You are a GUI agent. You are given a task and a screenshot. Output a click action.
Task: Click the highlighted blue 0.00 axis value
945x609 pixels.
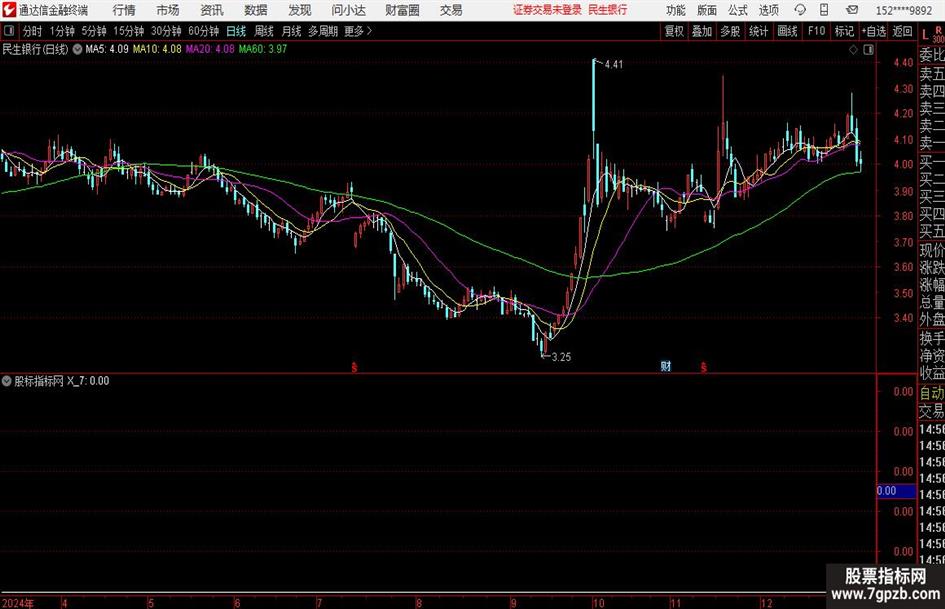tap(896, 491)
